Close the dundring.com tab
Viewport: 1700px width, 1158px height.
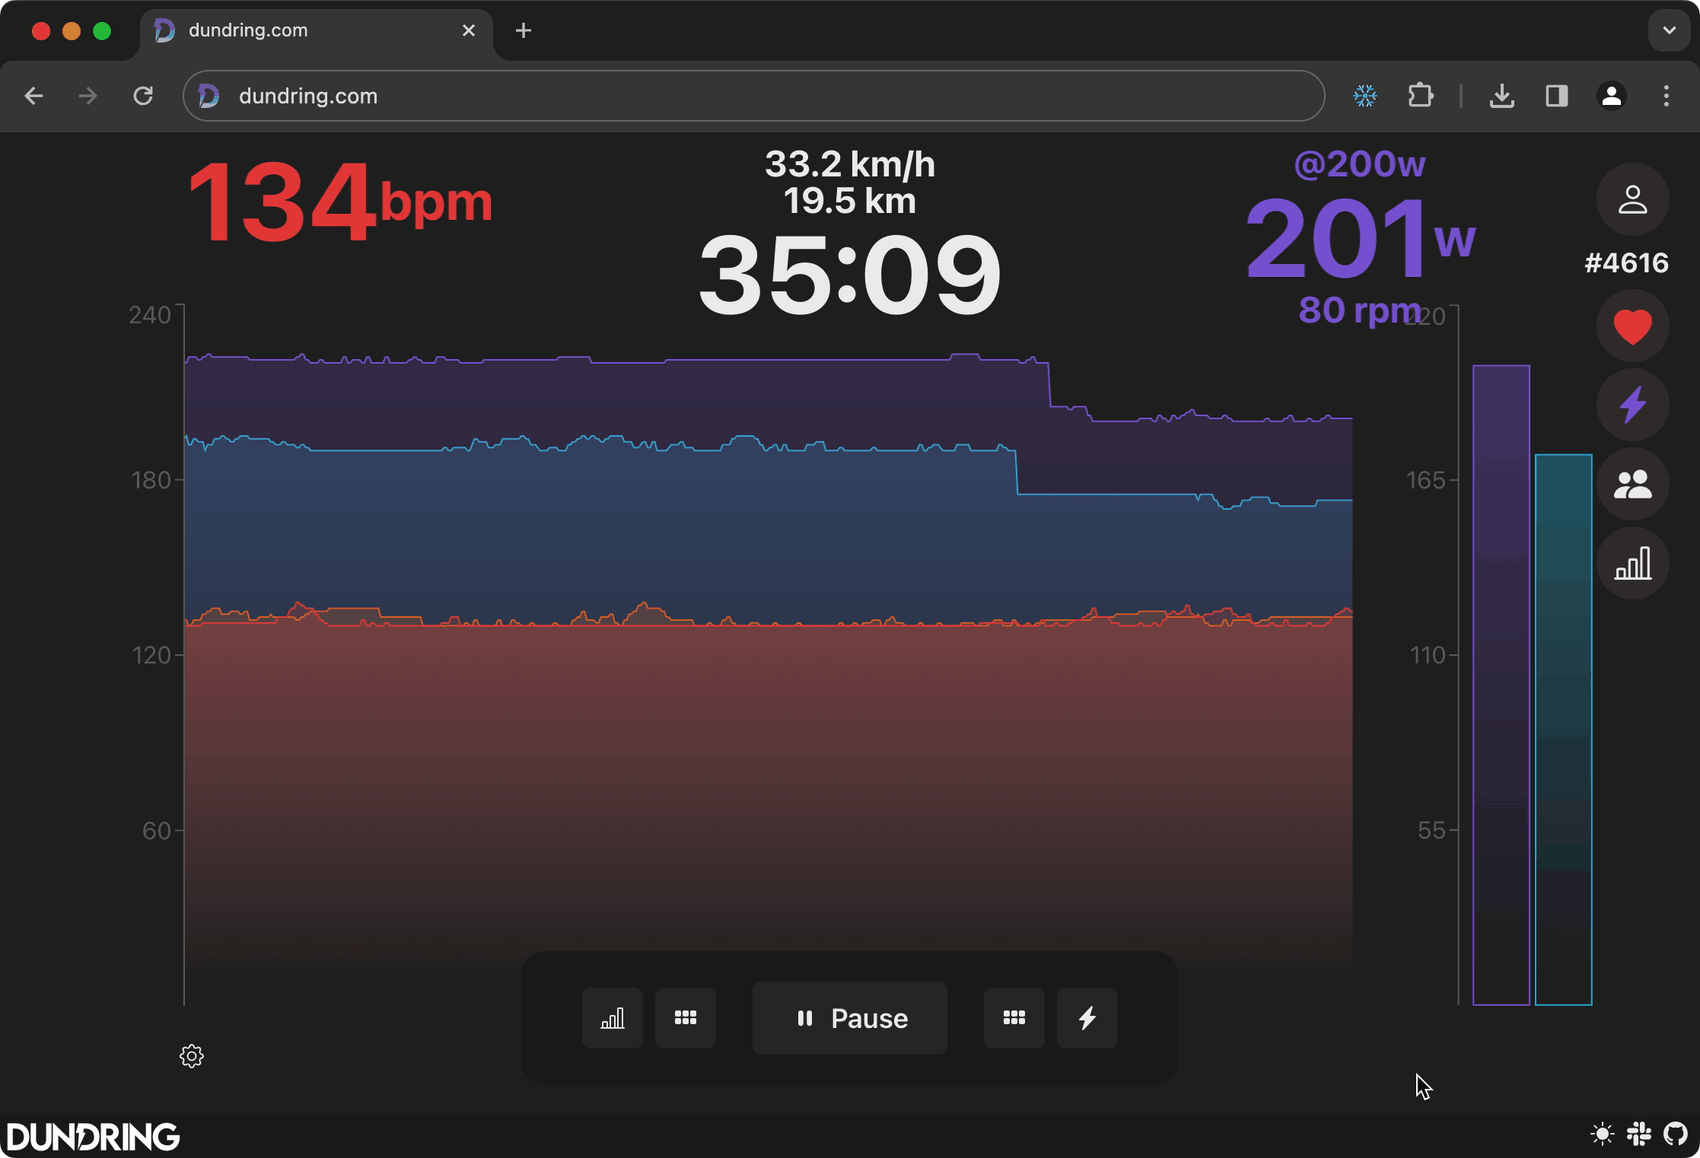(x=468, y=31)
